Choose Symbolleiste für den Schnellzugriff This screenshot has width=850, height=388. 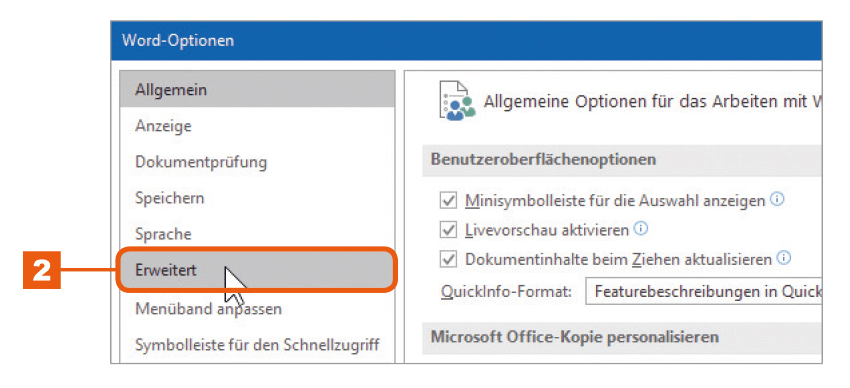(x=257, y=344)
